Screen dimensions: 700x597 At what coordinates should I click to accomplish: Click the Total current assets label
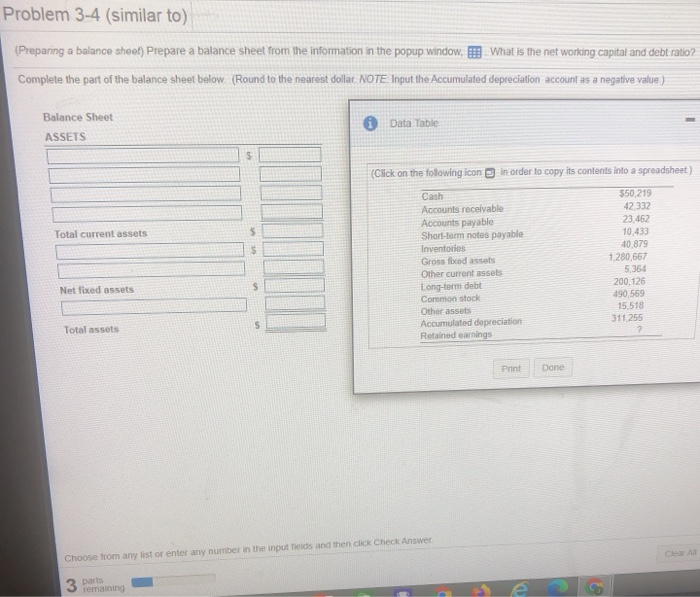100,234
